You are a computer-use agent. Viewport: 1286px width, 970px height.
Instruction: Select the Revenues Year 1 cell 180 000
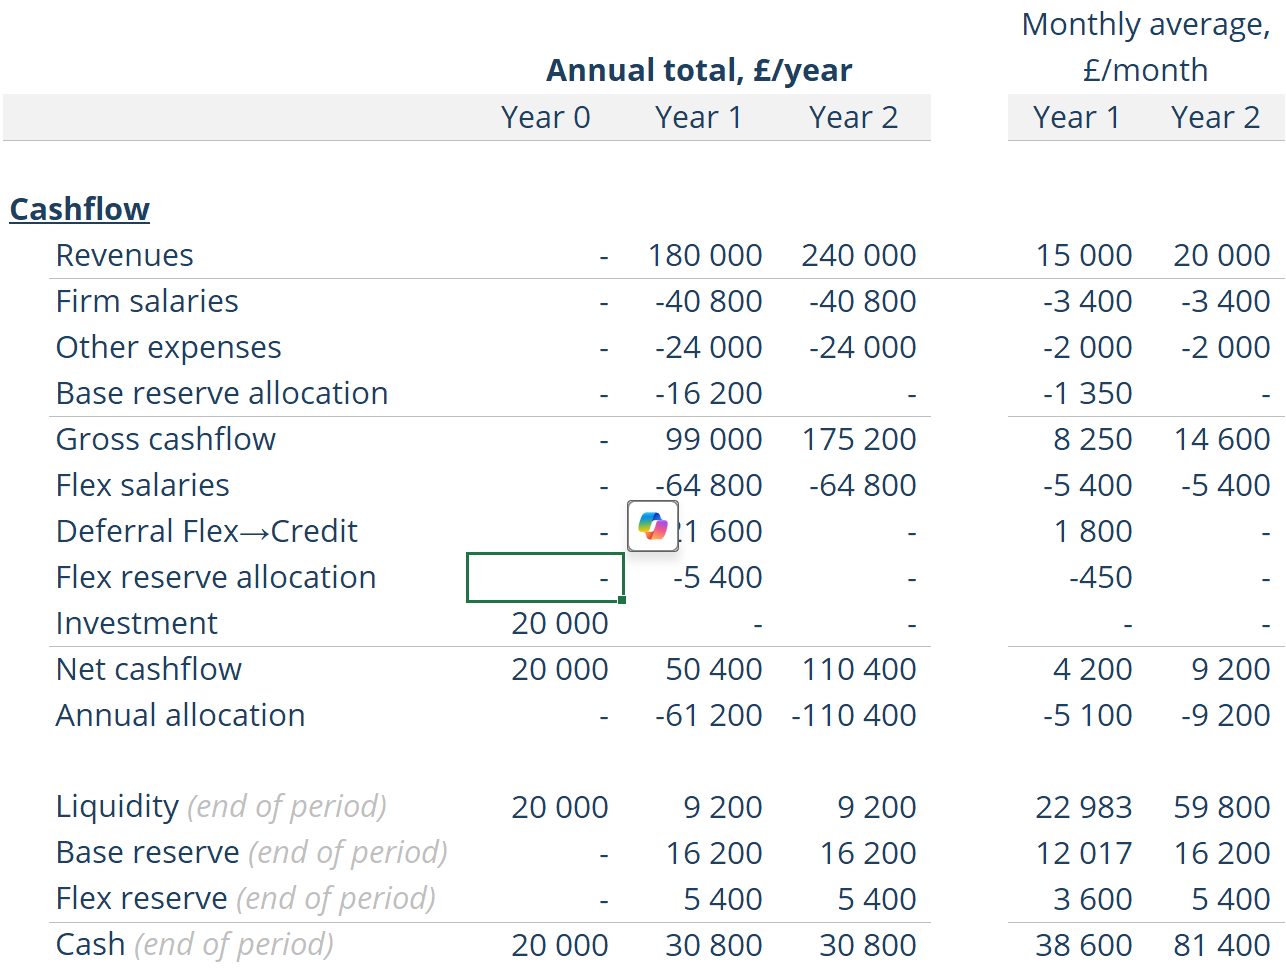705,255
